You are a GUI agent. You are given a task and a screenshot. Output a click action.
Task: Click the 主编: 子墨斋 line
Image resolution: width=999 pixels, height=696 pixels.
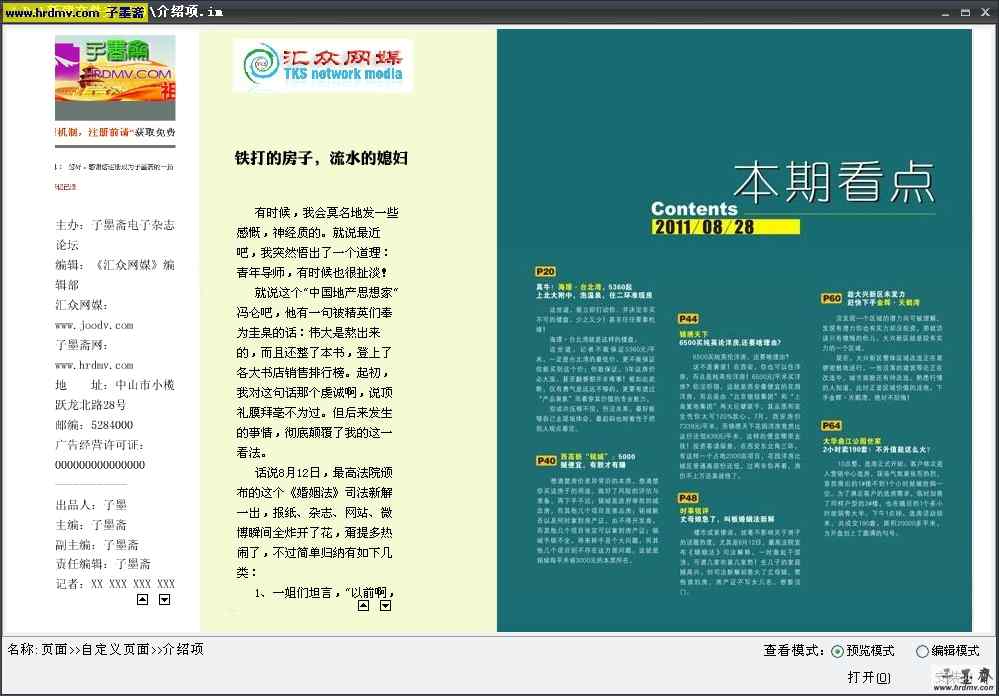91,525
